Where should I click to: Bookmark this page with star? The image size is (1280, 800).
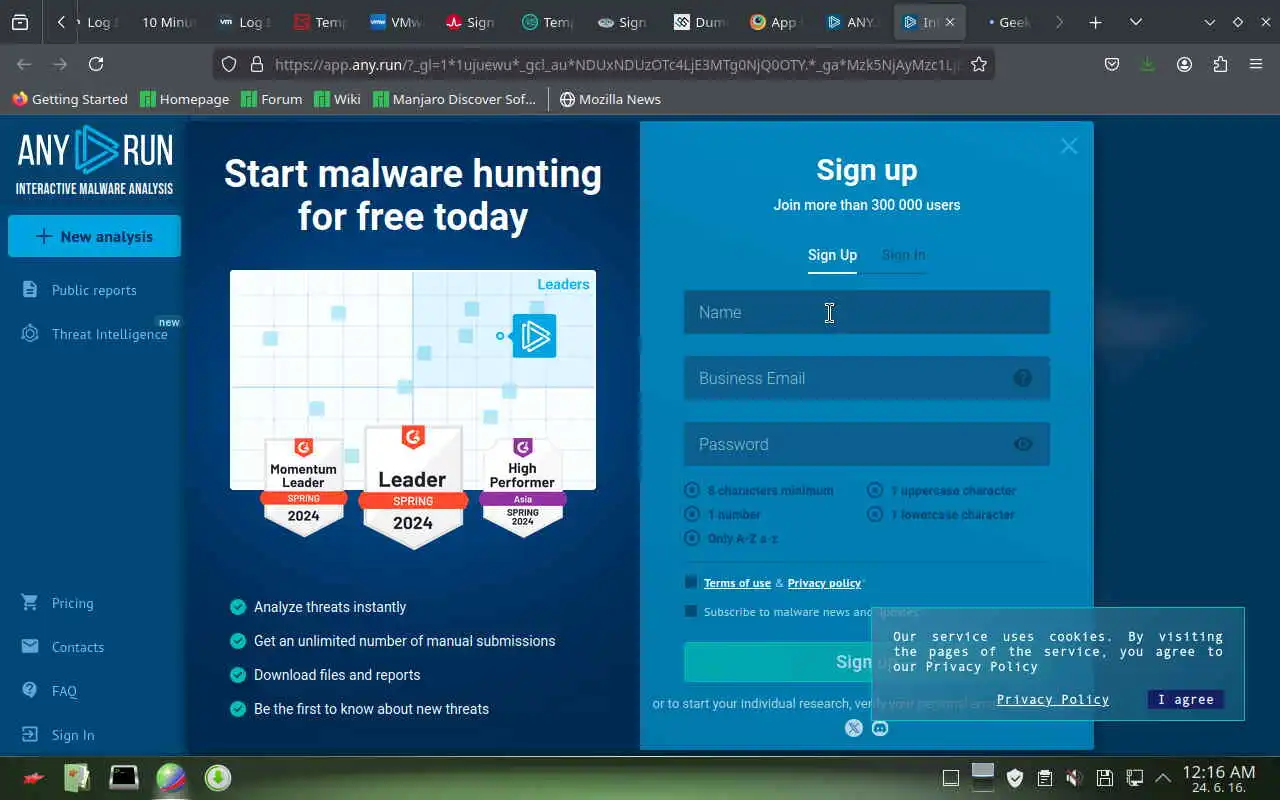[x=979, y=64]
